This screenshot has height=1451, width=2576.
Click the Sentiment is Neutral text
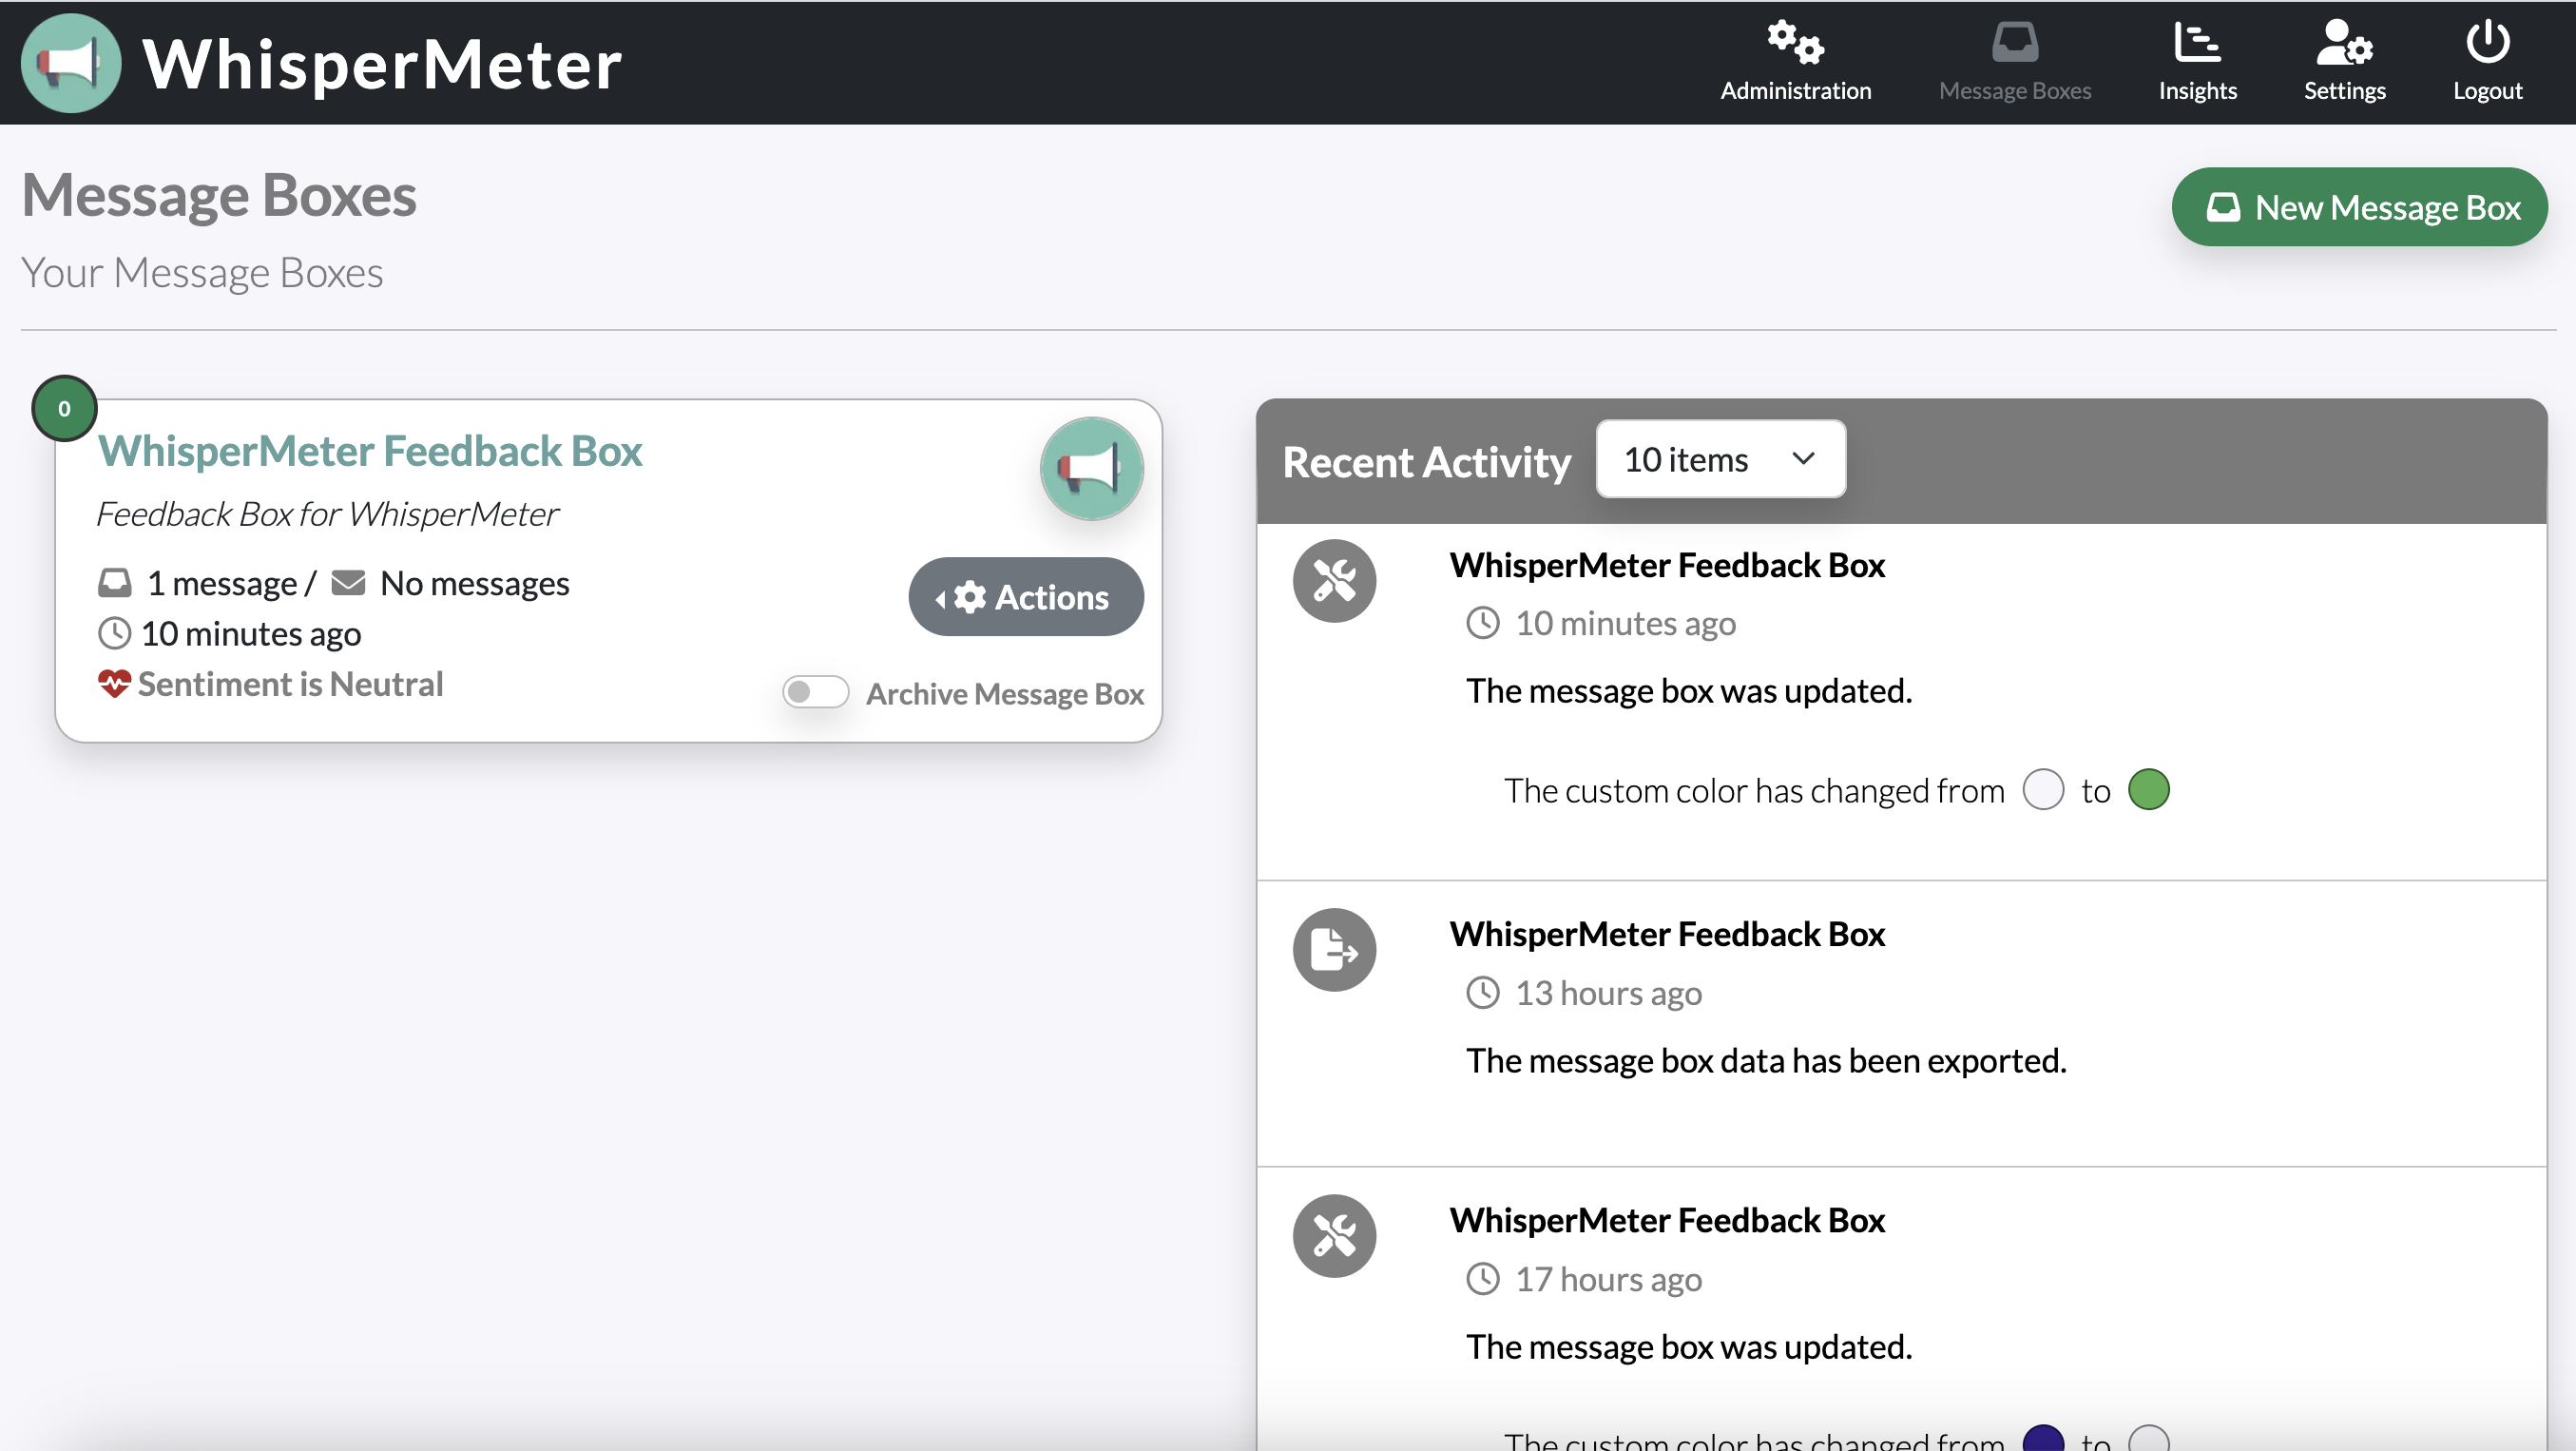(290, 684)
